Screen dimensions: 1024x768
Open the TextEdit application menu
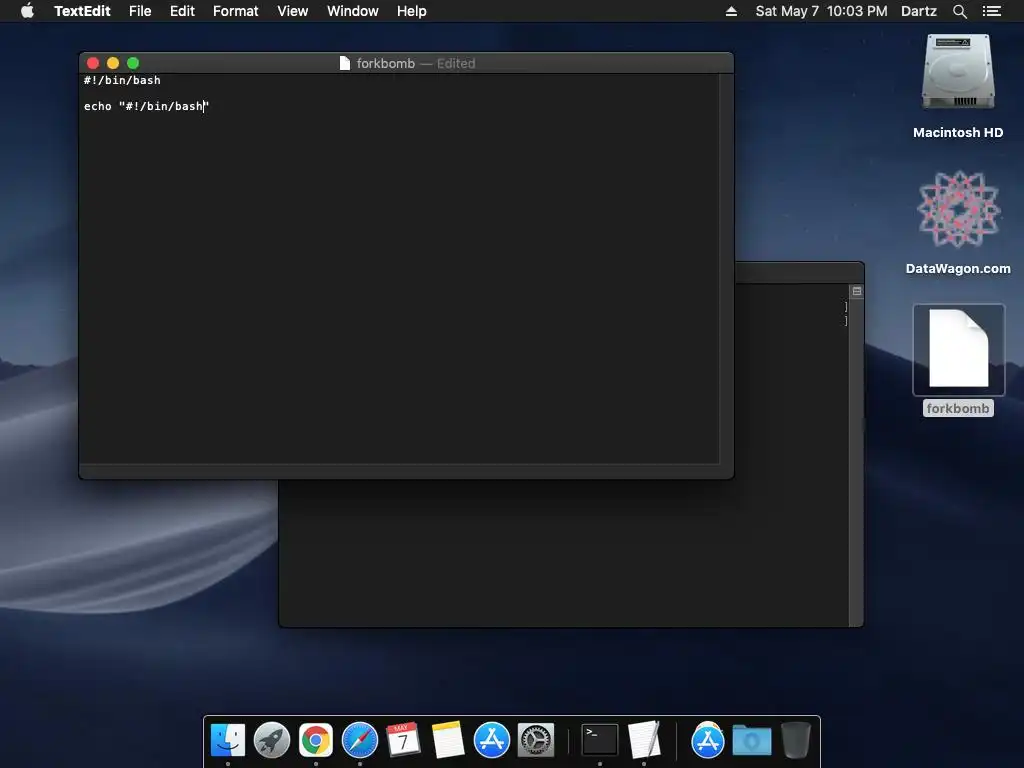click(82, 11)
